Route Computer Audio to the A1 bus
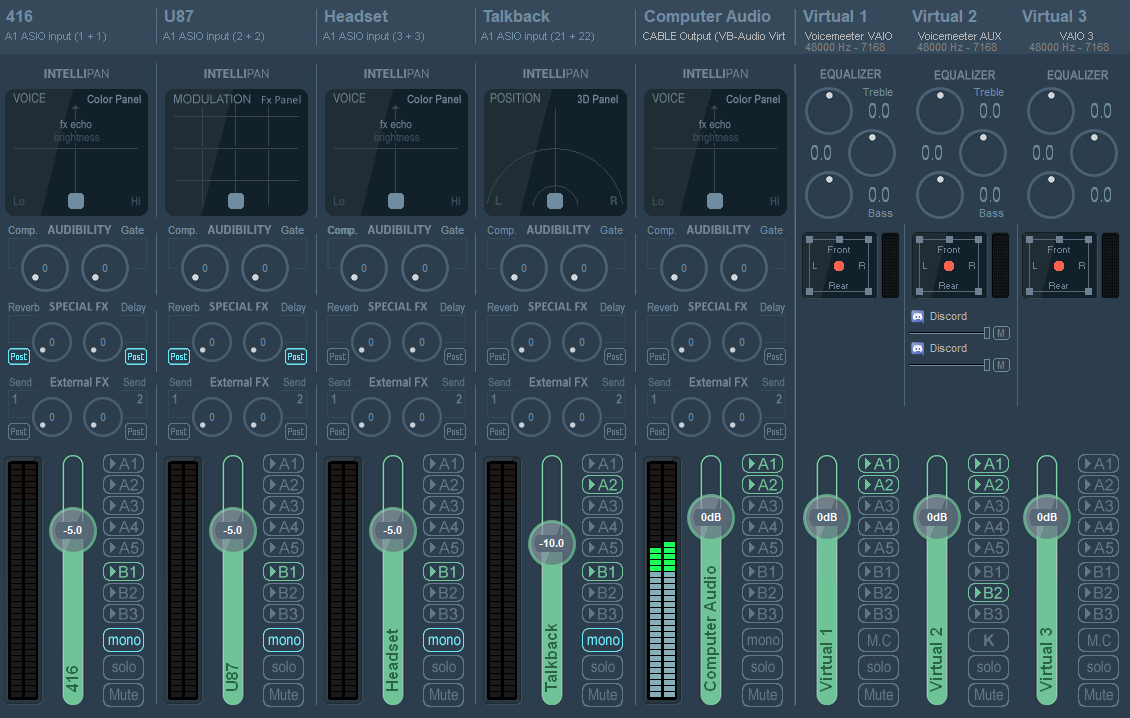The image size is (1130, 718). [763, 464]
